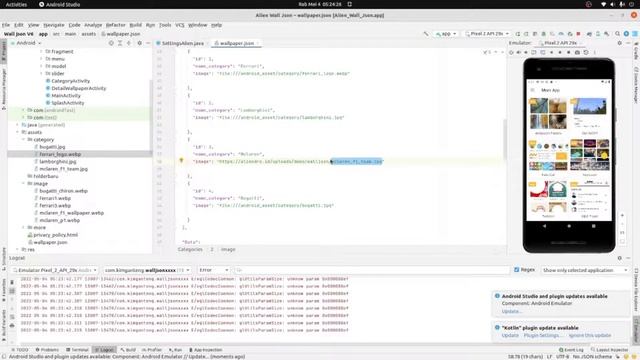Open the Project vertical side tab
This screenshot has width=640, height=360.
(x=4, y=52)
